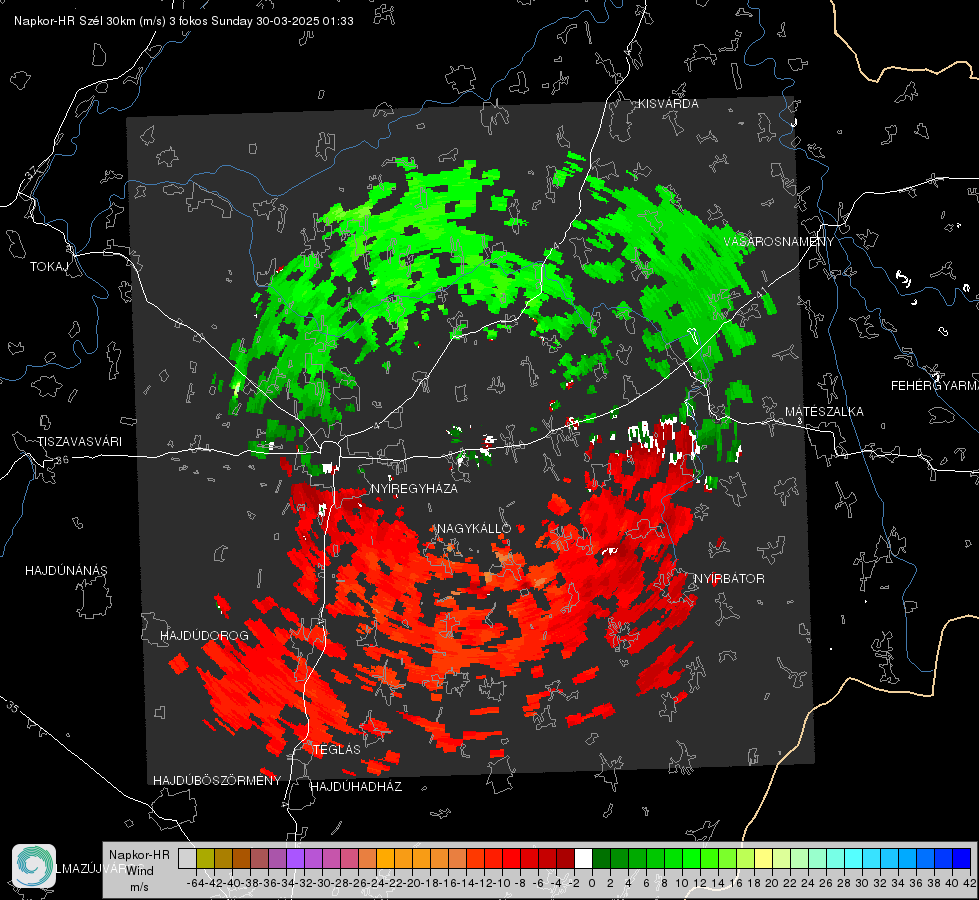979x900 pixels.
Task: Click the radar title and timestamp header text
Action: 184,21
